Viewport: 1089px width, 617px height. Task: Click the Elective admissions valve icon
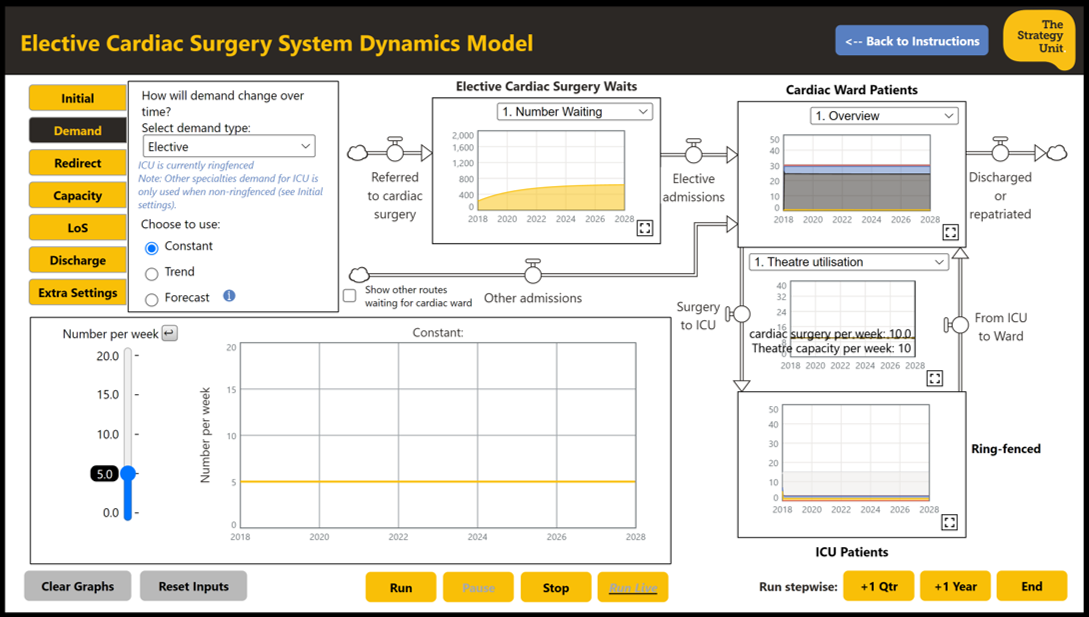tap(693, 153)
